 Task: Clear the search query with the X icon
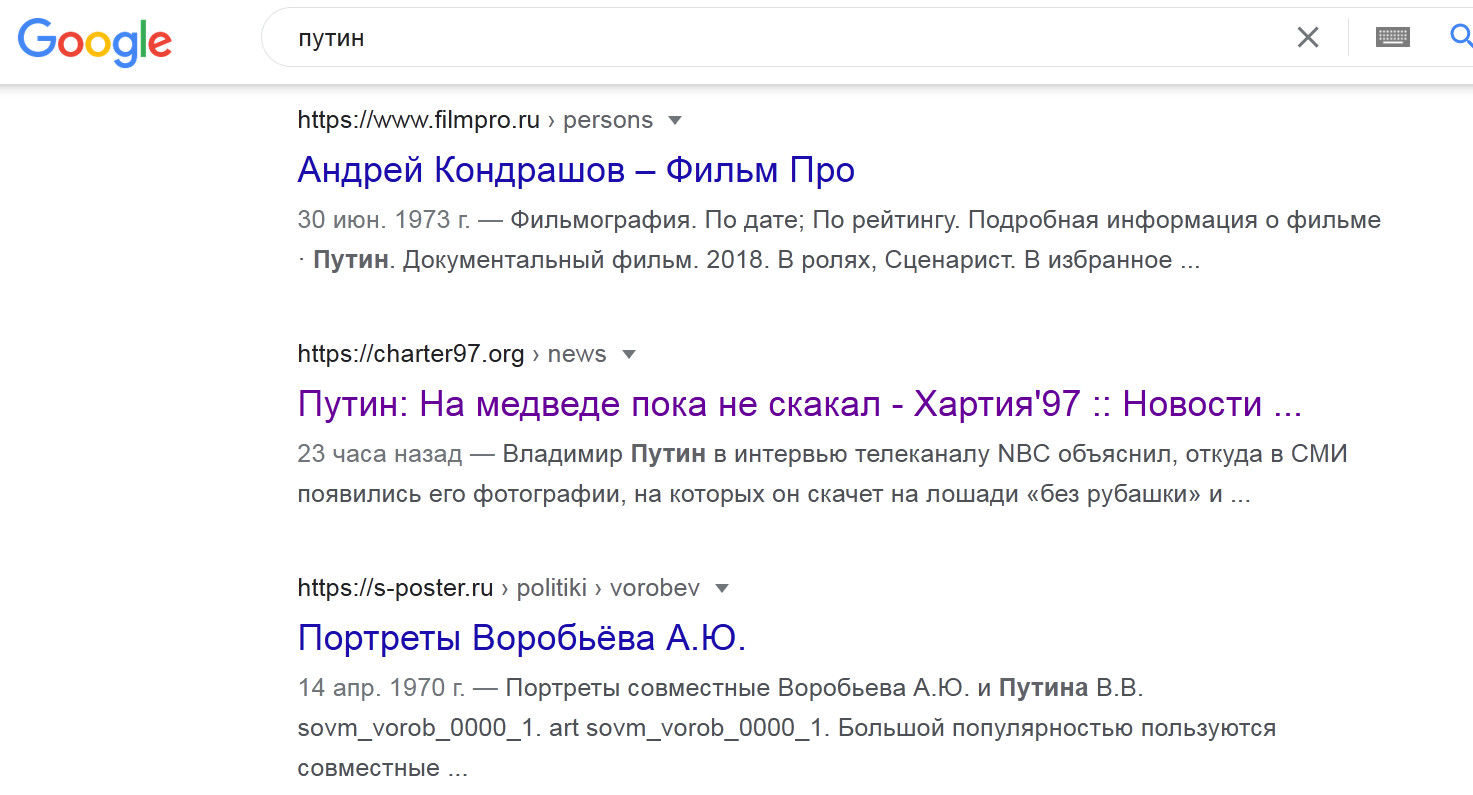click(x=1307, y=38)
